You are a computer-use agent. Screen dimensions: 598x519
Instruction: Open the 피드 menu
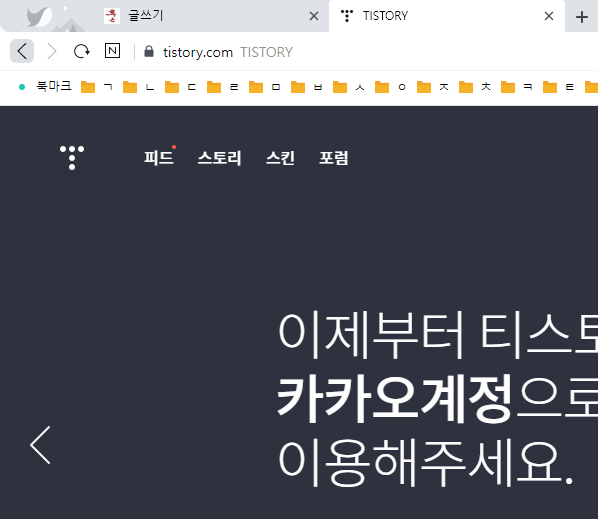[x=159, y=157]
